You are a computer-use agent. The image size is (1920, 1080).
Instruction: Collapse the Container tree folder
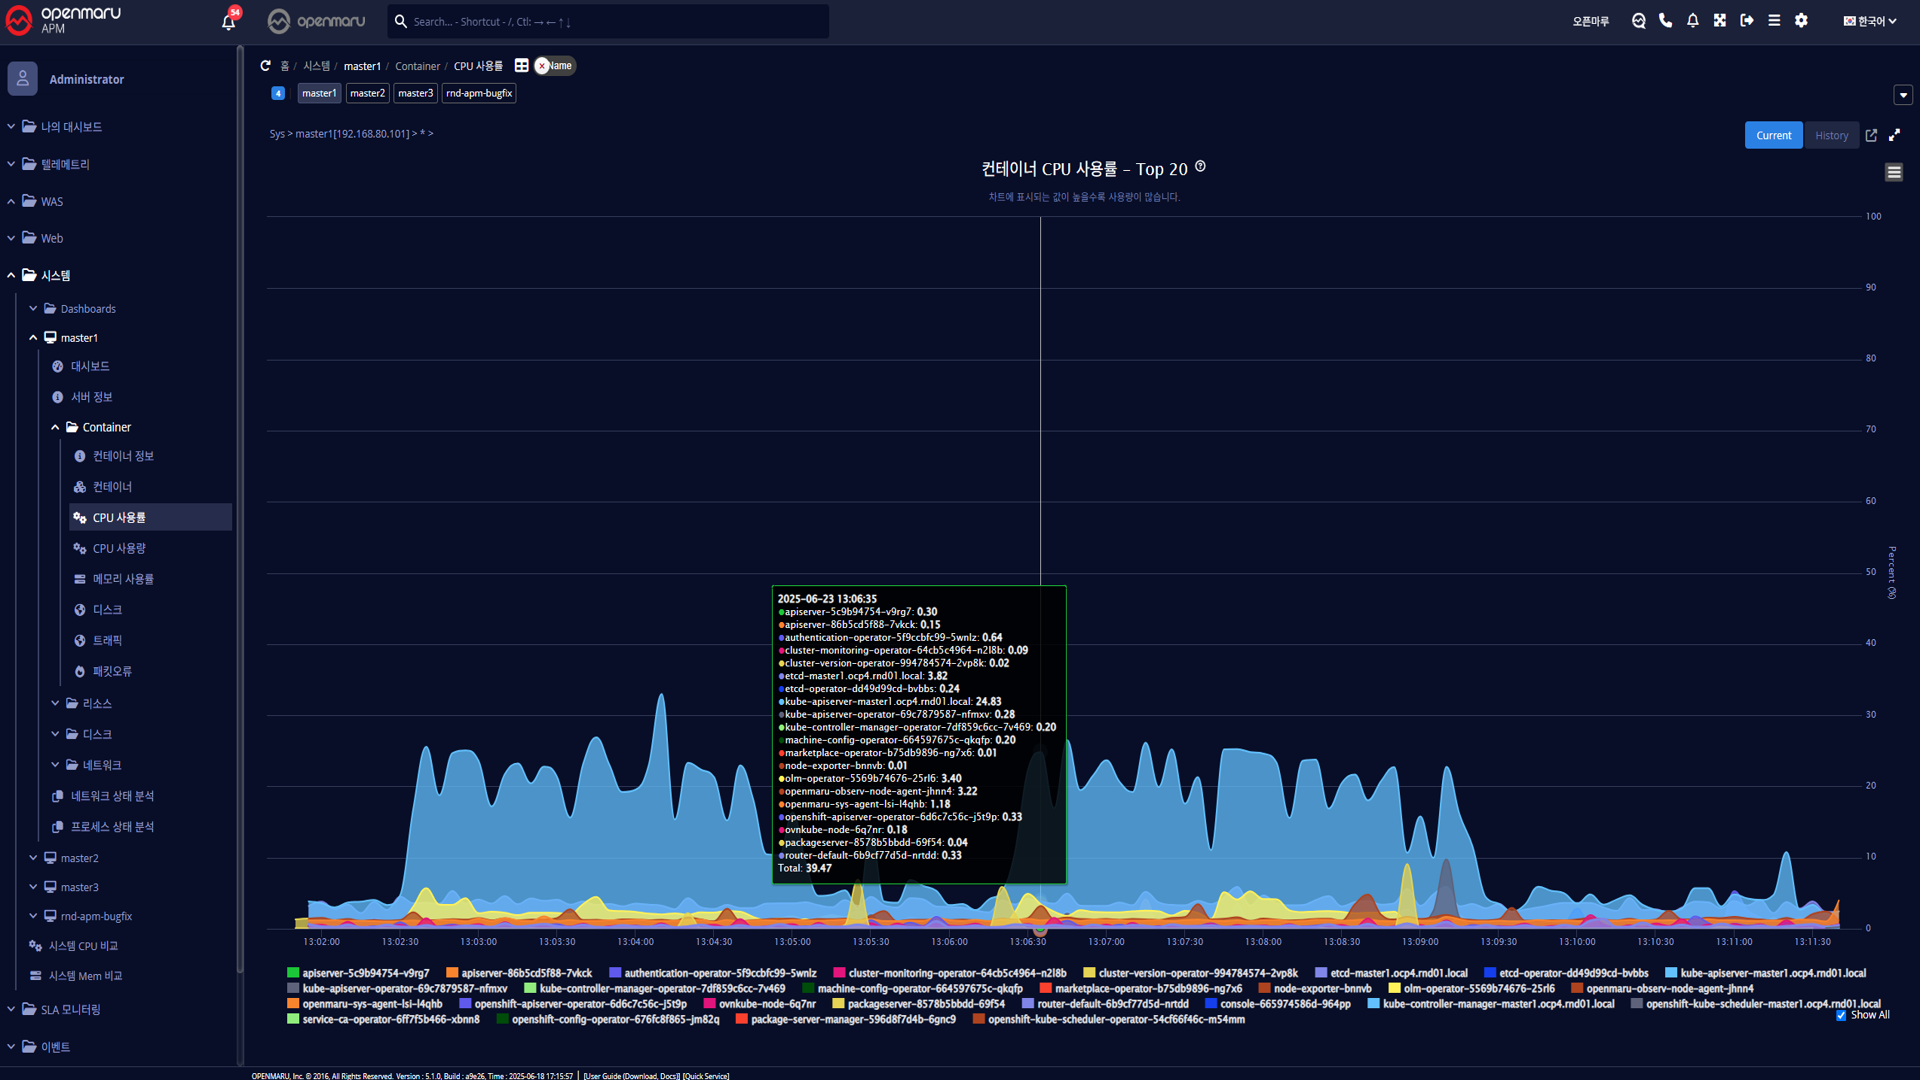click(x=55, y=427)
